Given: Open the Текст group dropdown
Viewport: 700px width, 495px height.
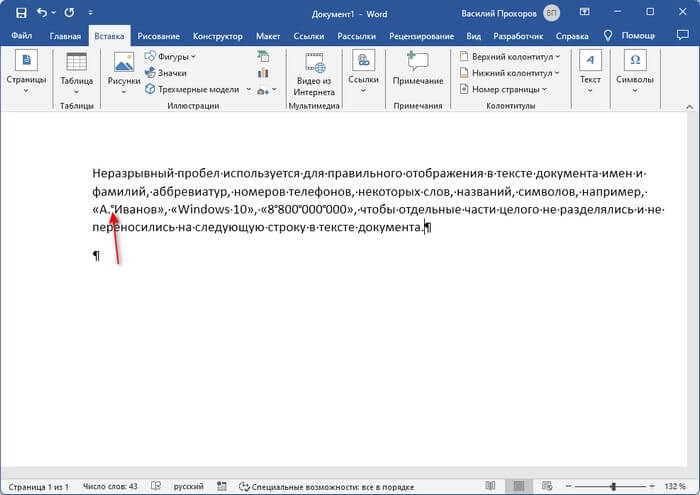Looking at the screenshot, I should (590, 73).
